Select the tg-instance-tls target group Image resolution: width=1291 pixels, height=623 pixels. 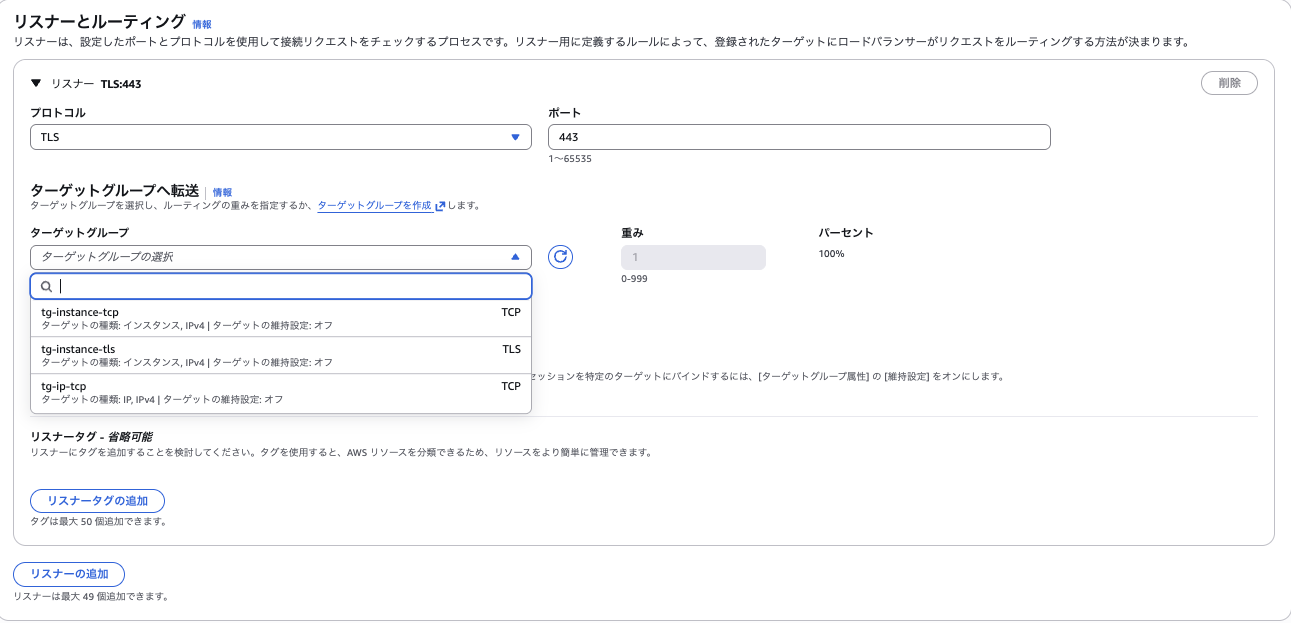point(200,354)
